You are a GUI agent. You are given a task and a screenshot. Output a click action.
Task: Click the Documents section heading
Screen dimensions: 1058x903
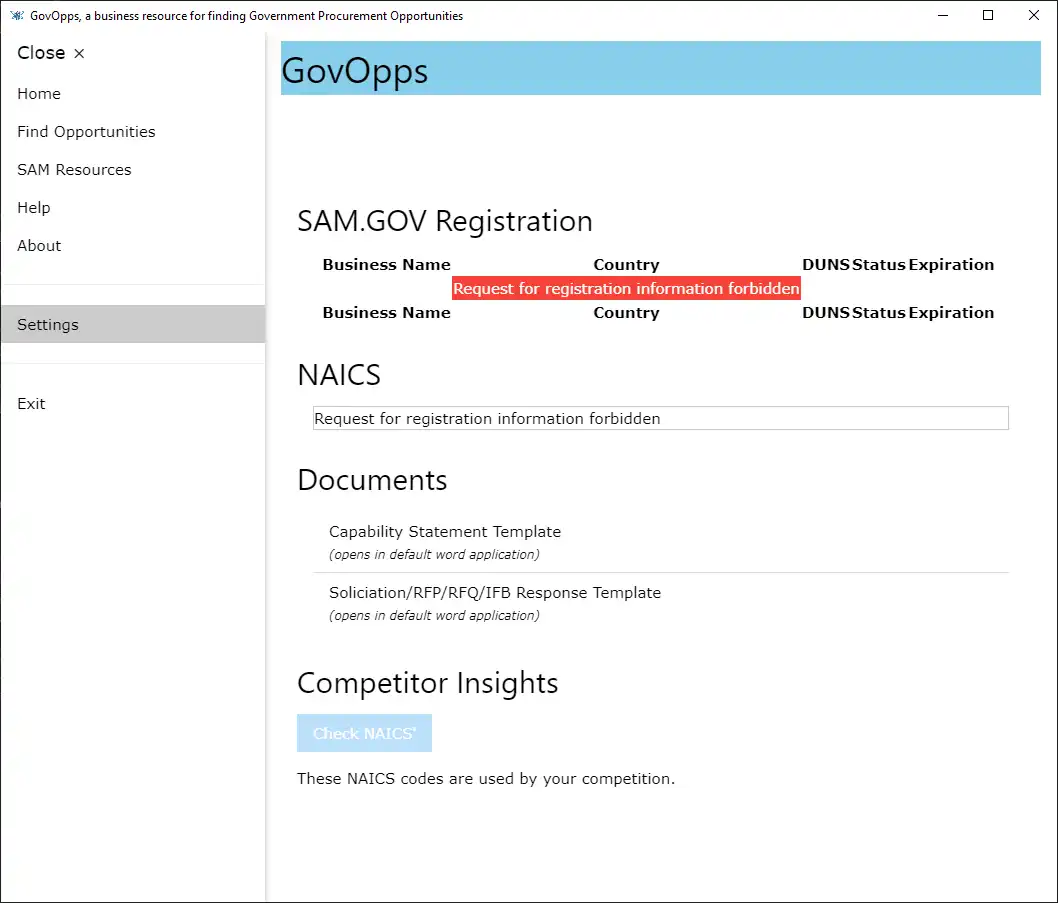tap(372, 480)
